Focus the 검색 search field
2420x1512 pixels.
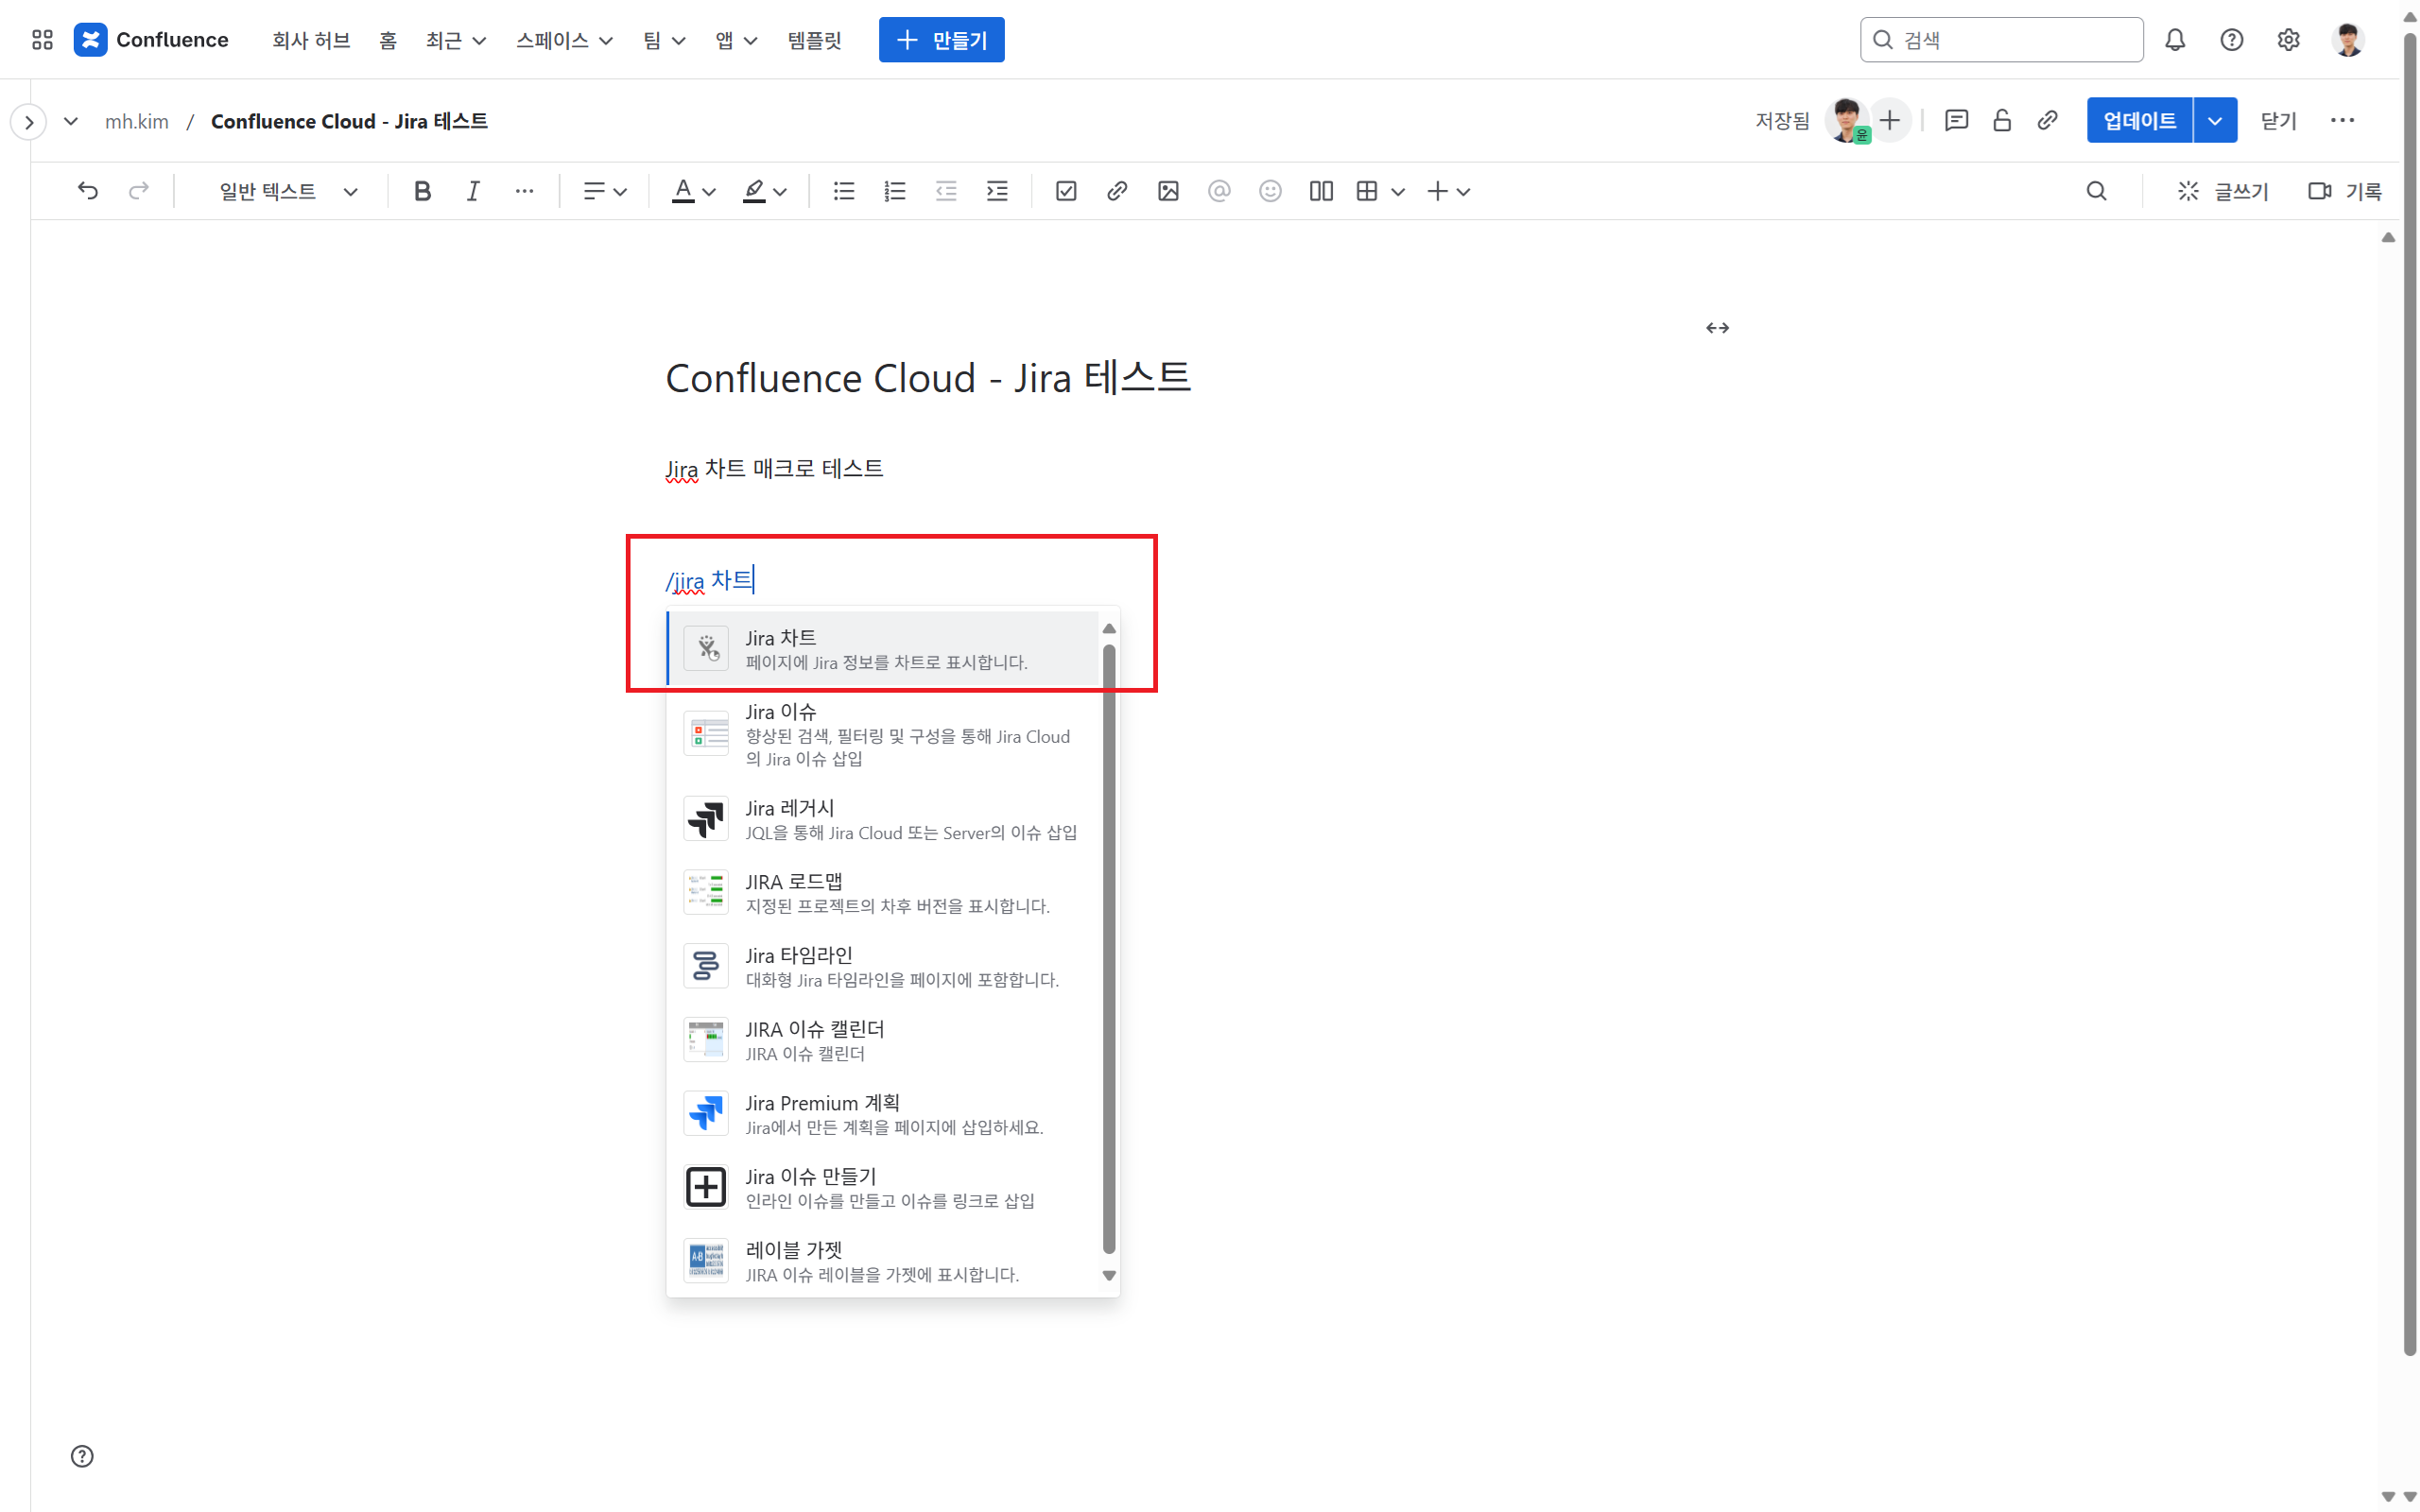[2001, 40]
